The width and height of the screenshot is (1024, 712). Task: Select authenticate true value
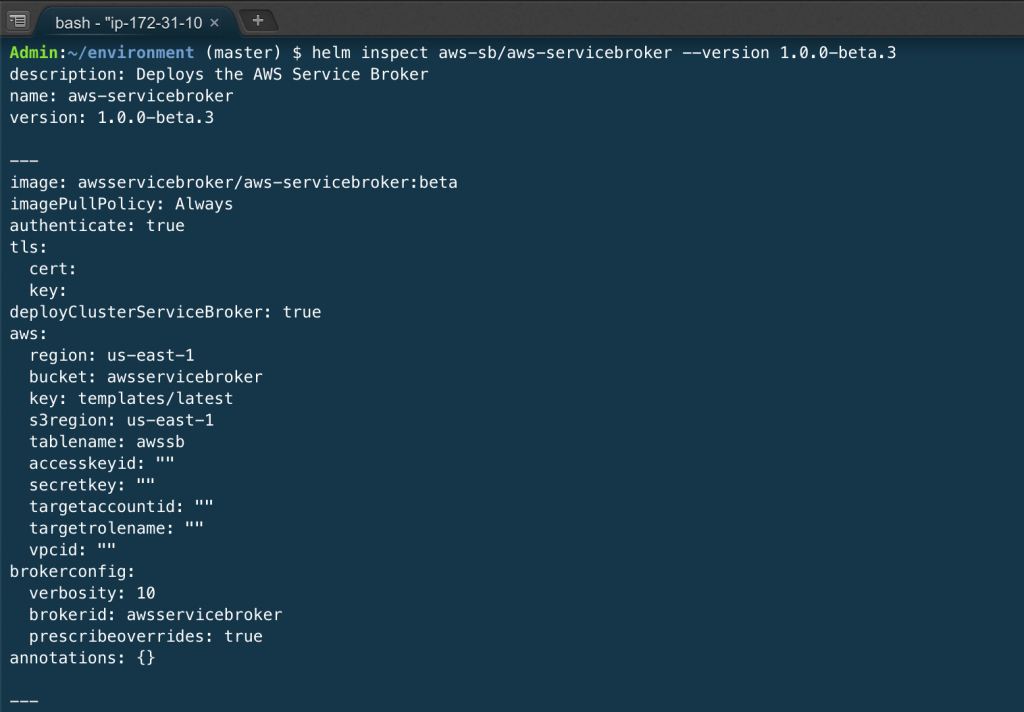[163, 225]
